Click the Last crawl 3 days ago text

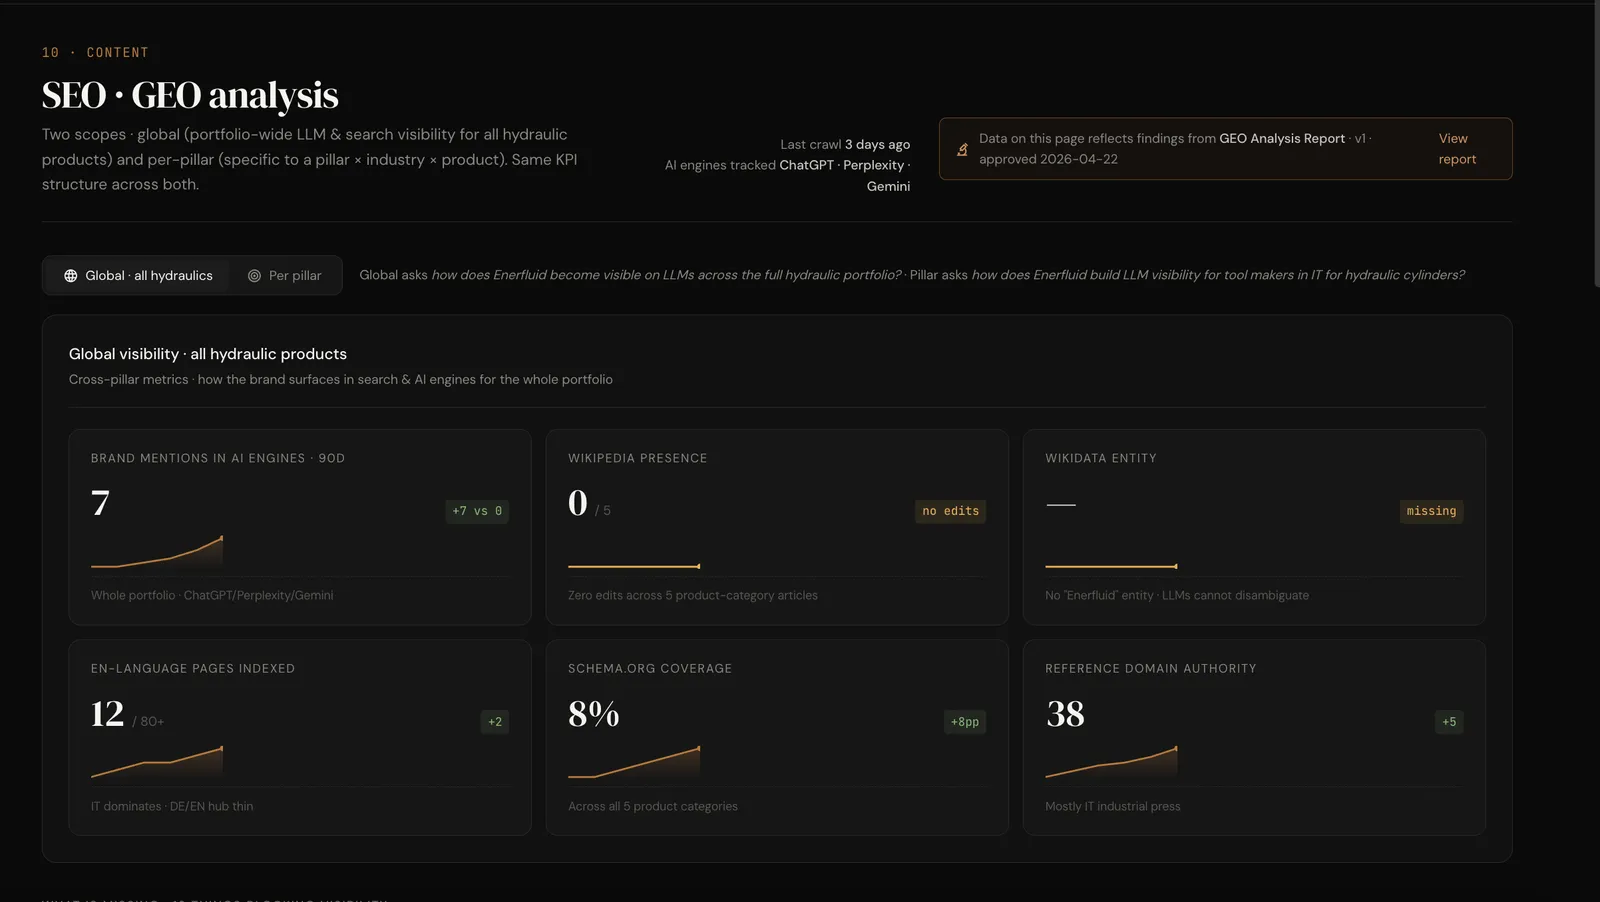[x=845, y=145]
